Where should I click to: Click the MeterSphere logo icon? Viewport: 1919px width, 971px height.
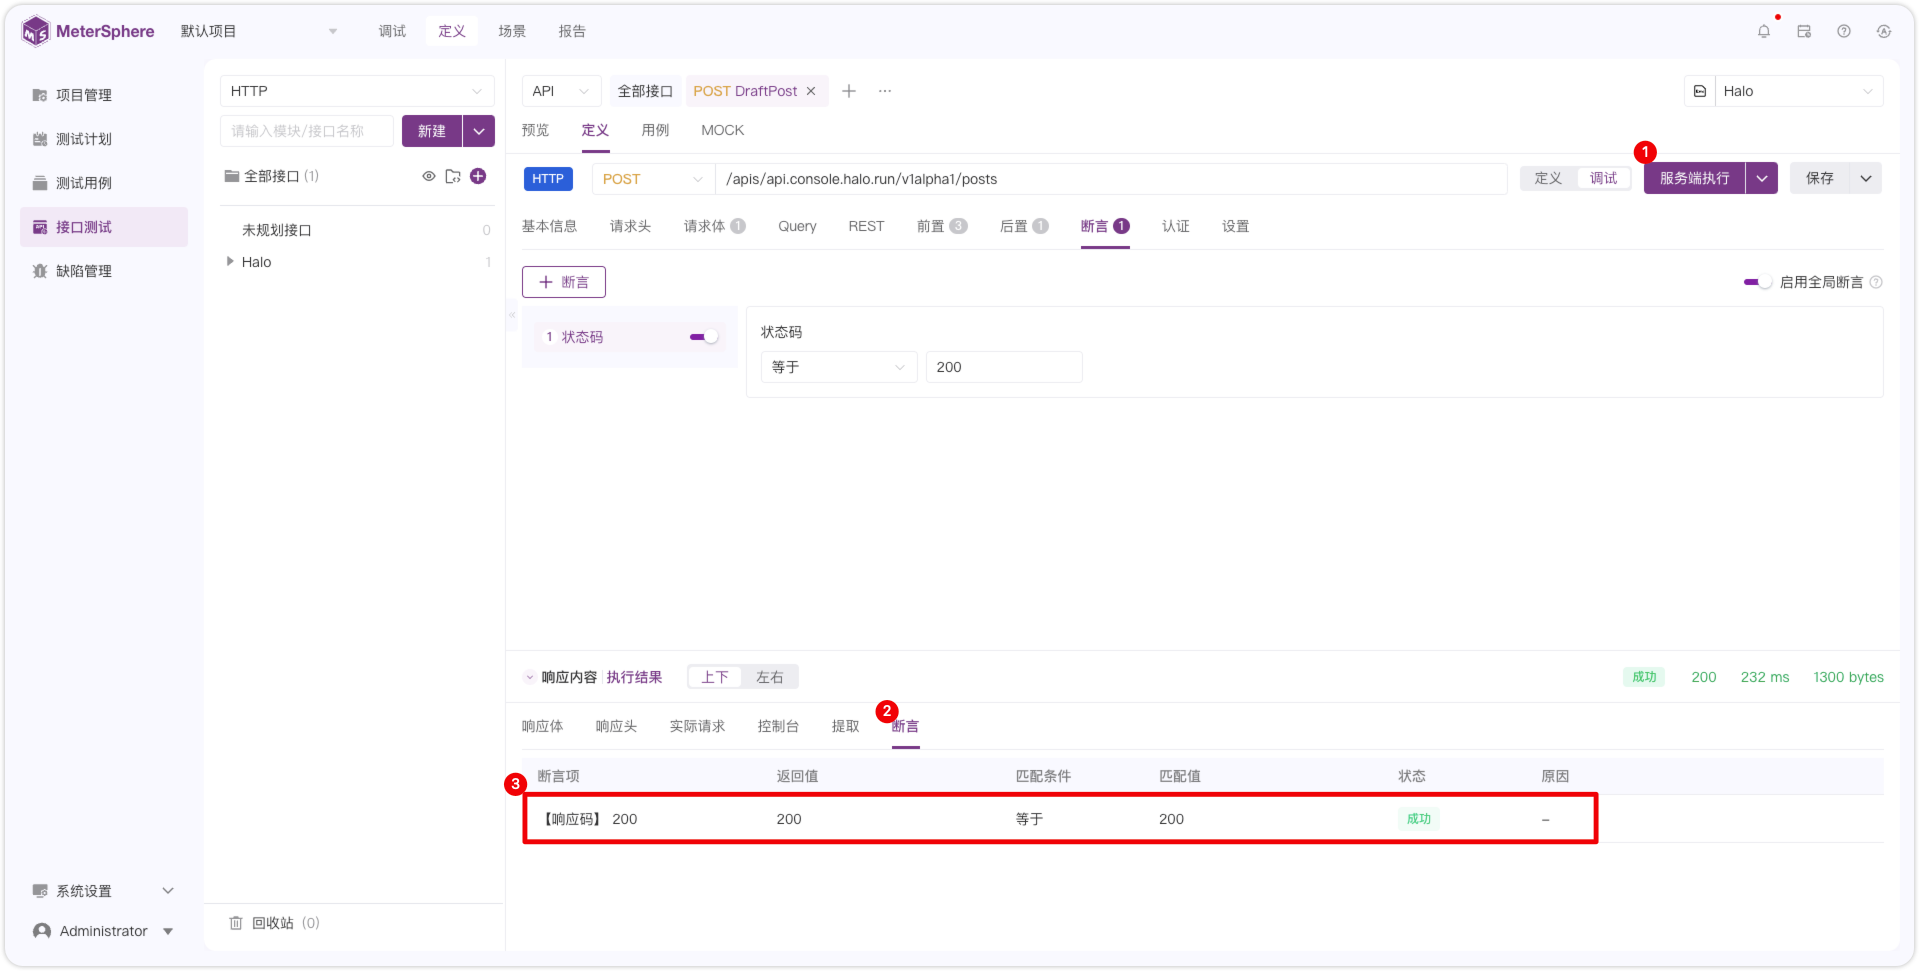click(35, 31)
